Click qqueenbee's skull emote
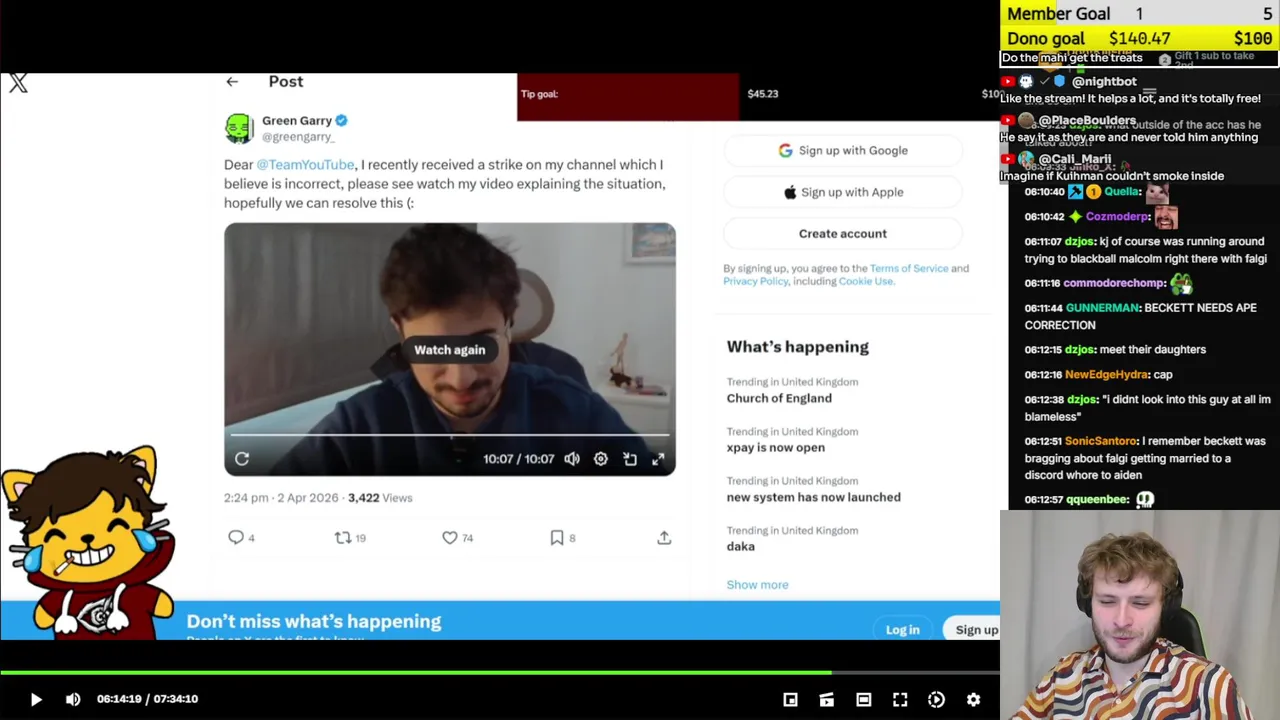Screen dimensions: 1280x720 coord(1145,499)
